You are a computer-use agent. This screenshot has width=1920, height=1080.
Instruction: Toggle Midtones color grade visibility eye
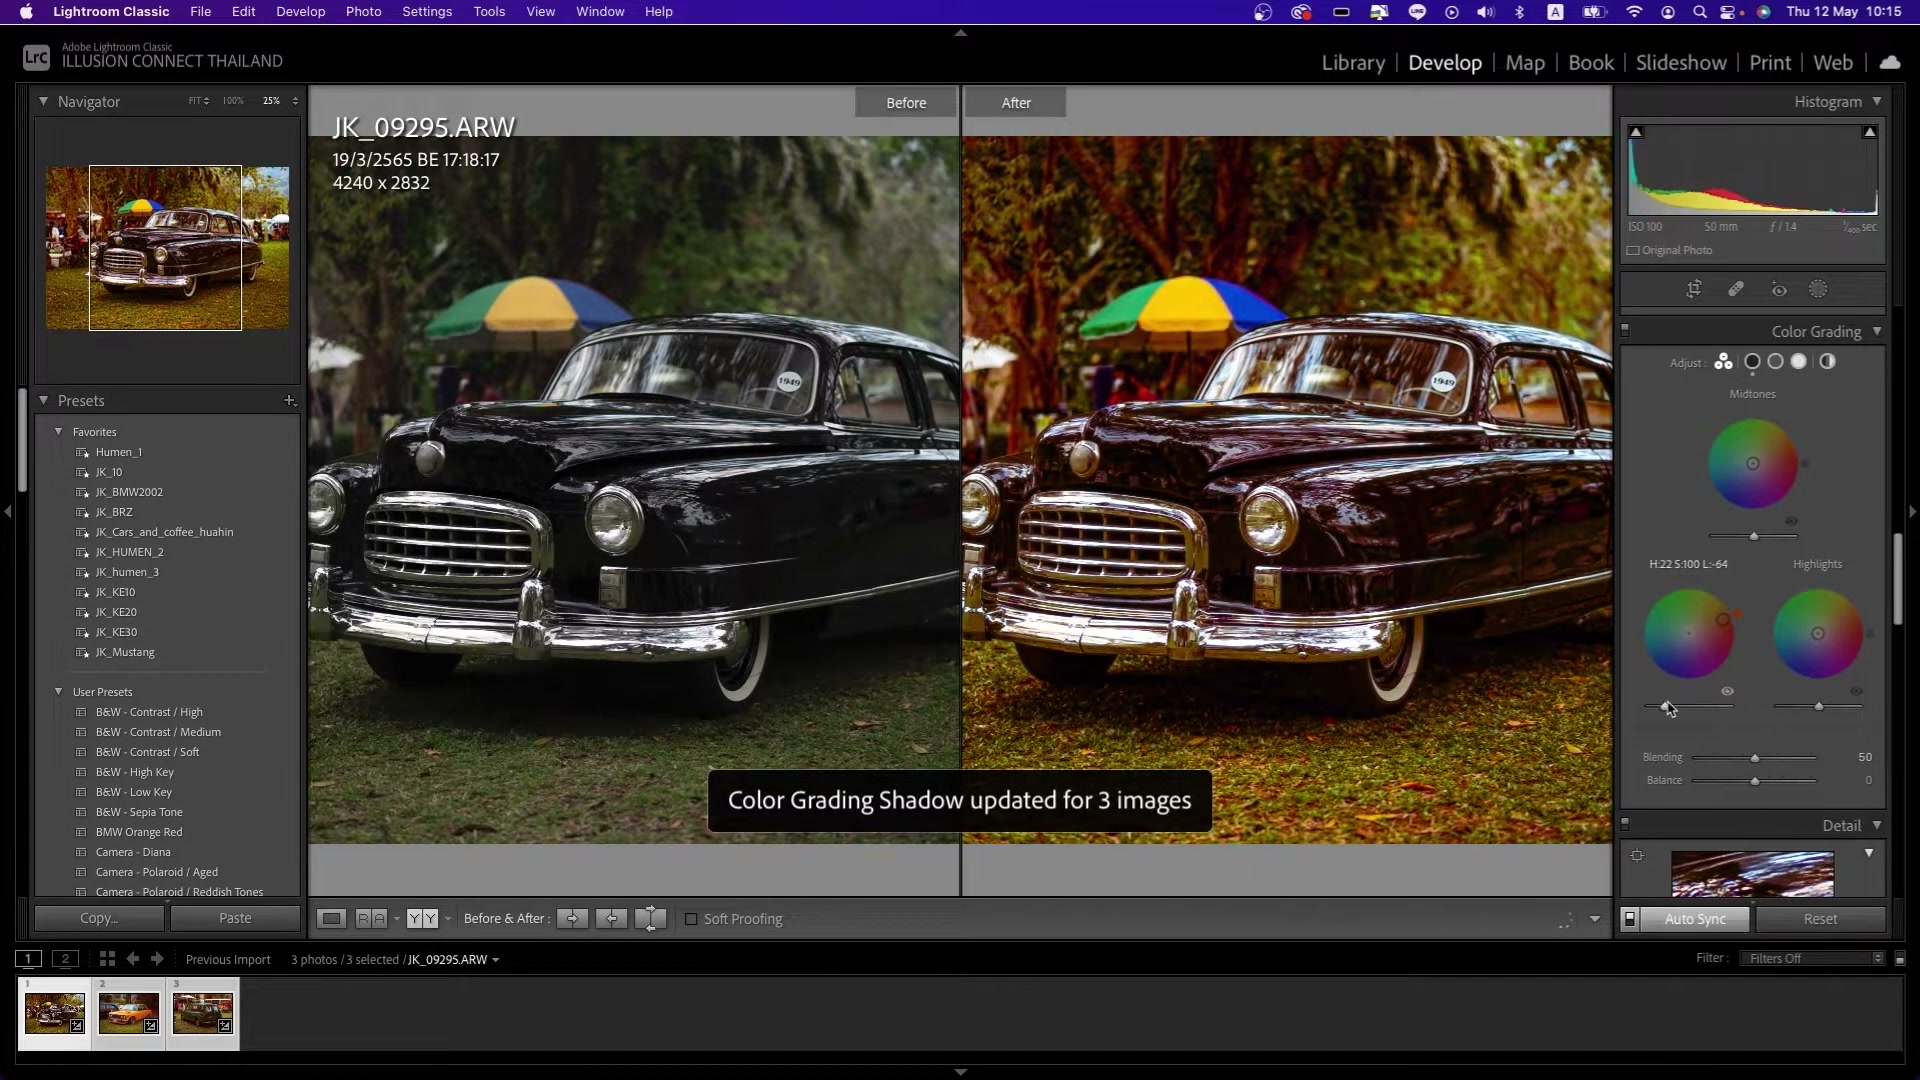coord(1791,521)
